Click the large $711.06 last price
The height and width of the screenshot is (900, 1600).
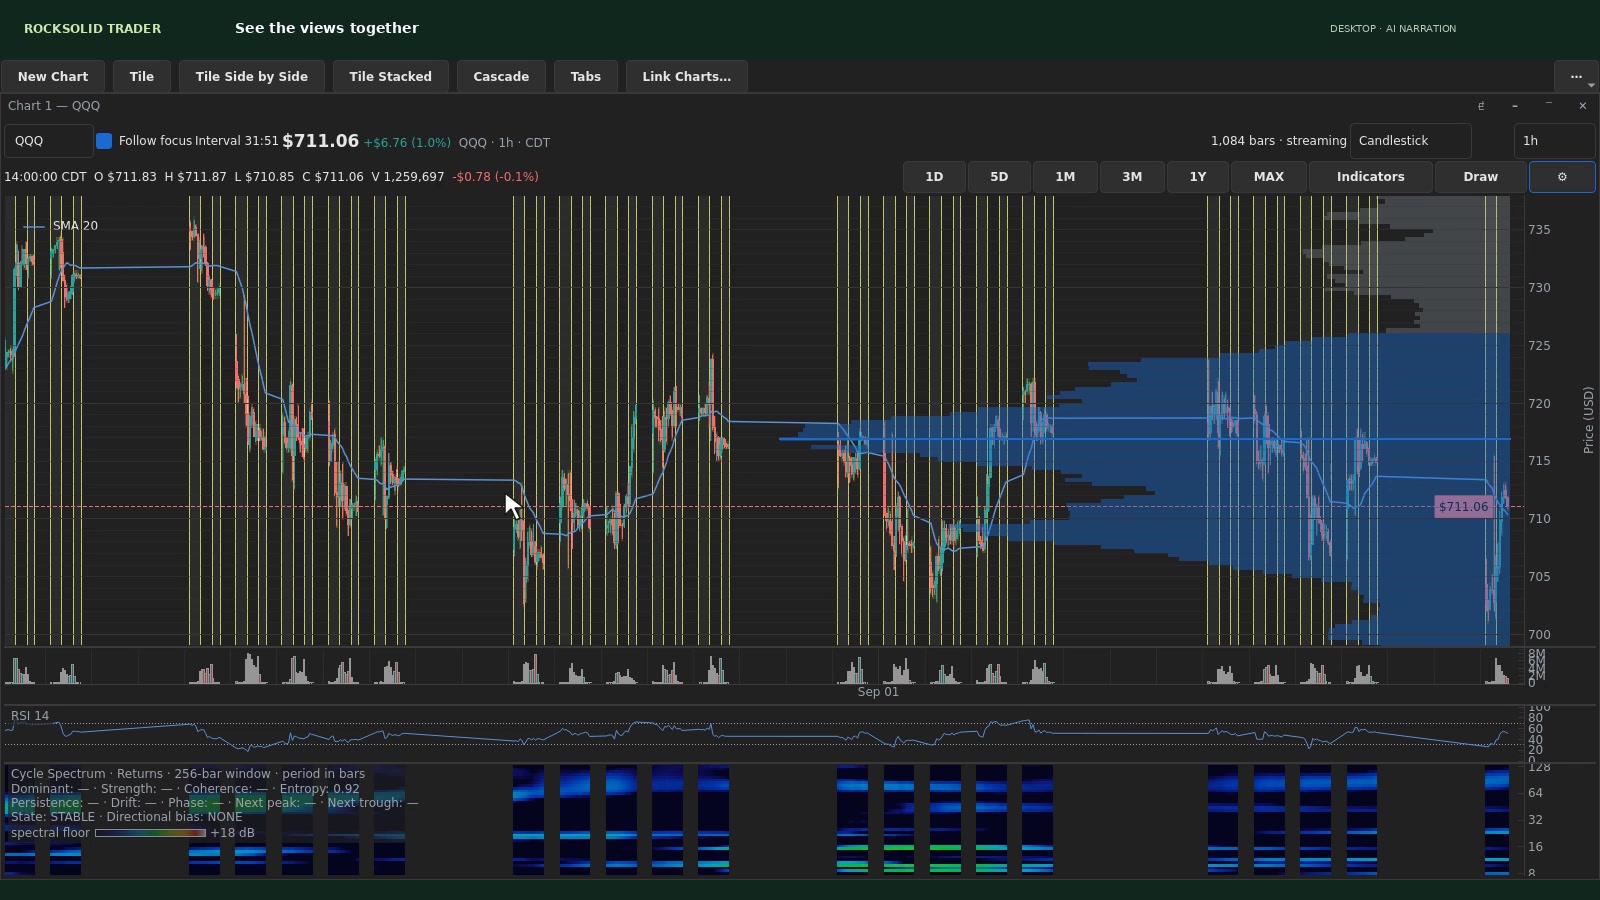coord(320,141)
